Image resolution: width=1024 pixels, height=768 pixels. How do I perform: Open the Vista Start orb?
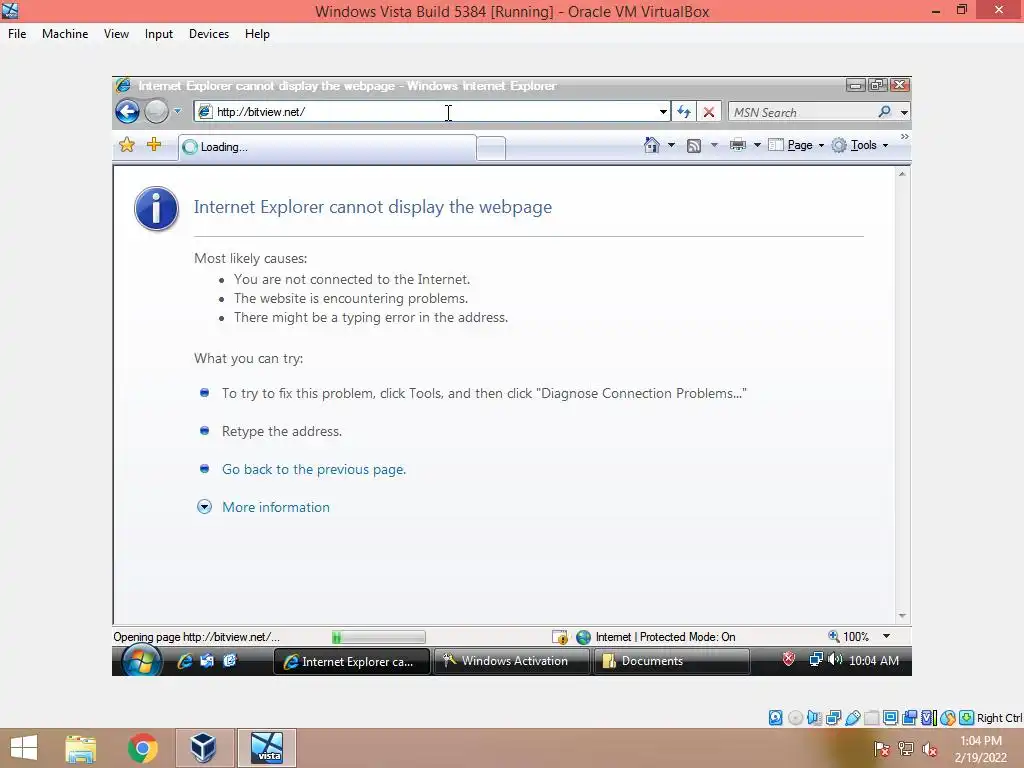142,661
